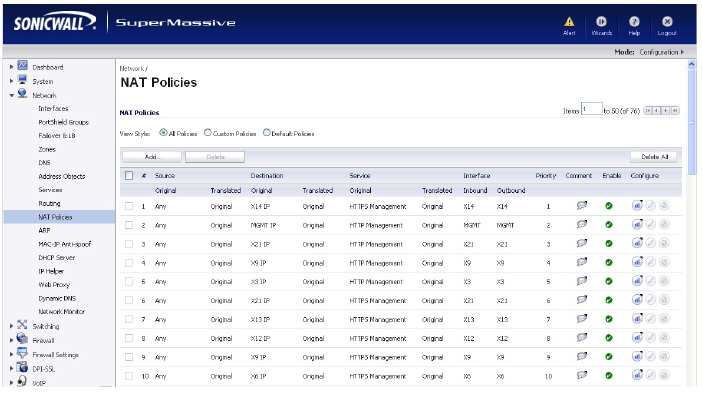Viewport: 702px width, 397px height.
Task: Open Address Objects page
Action: (x=62, y=176)
